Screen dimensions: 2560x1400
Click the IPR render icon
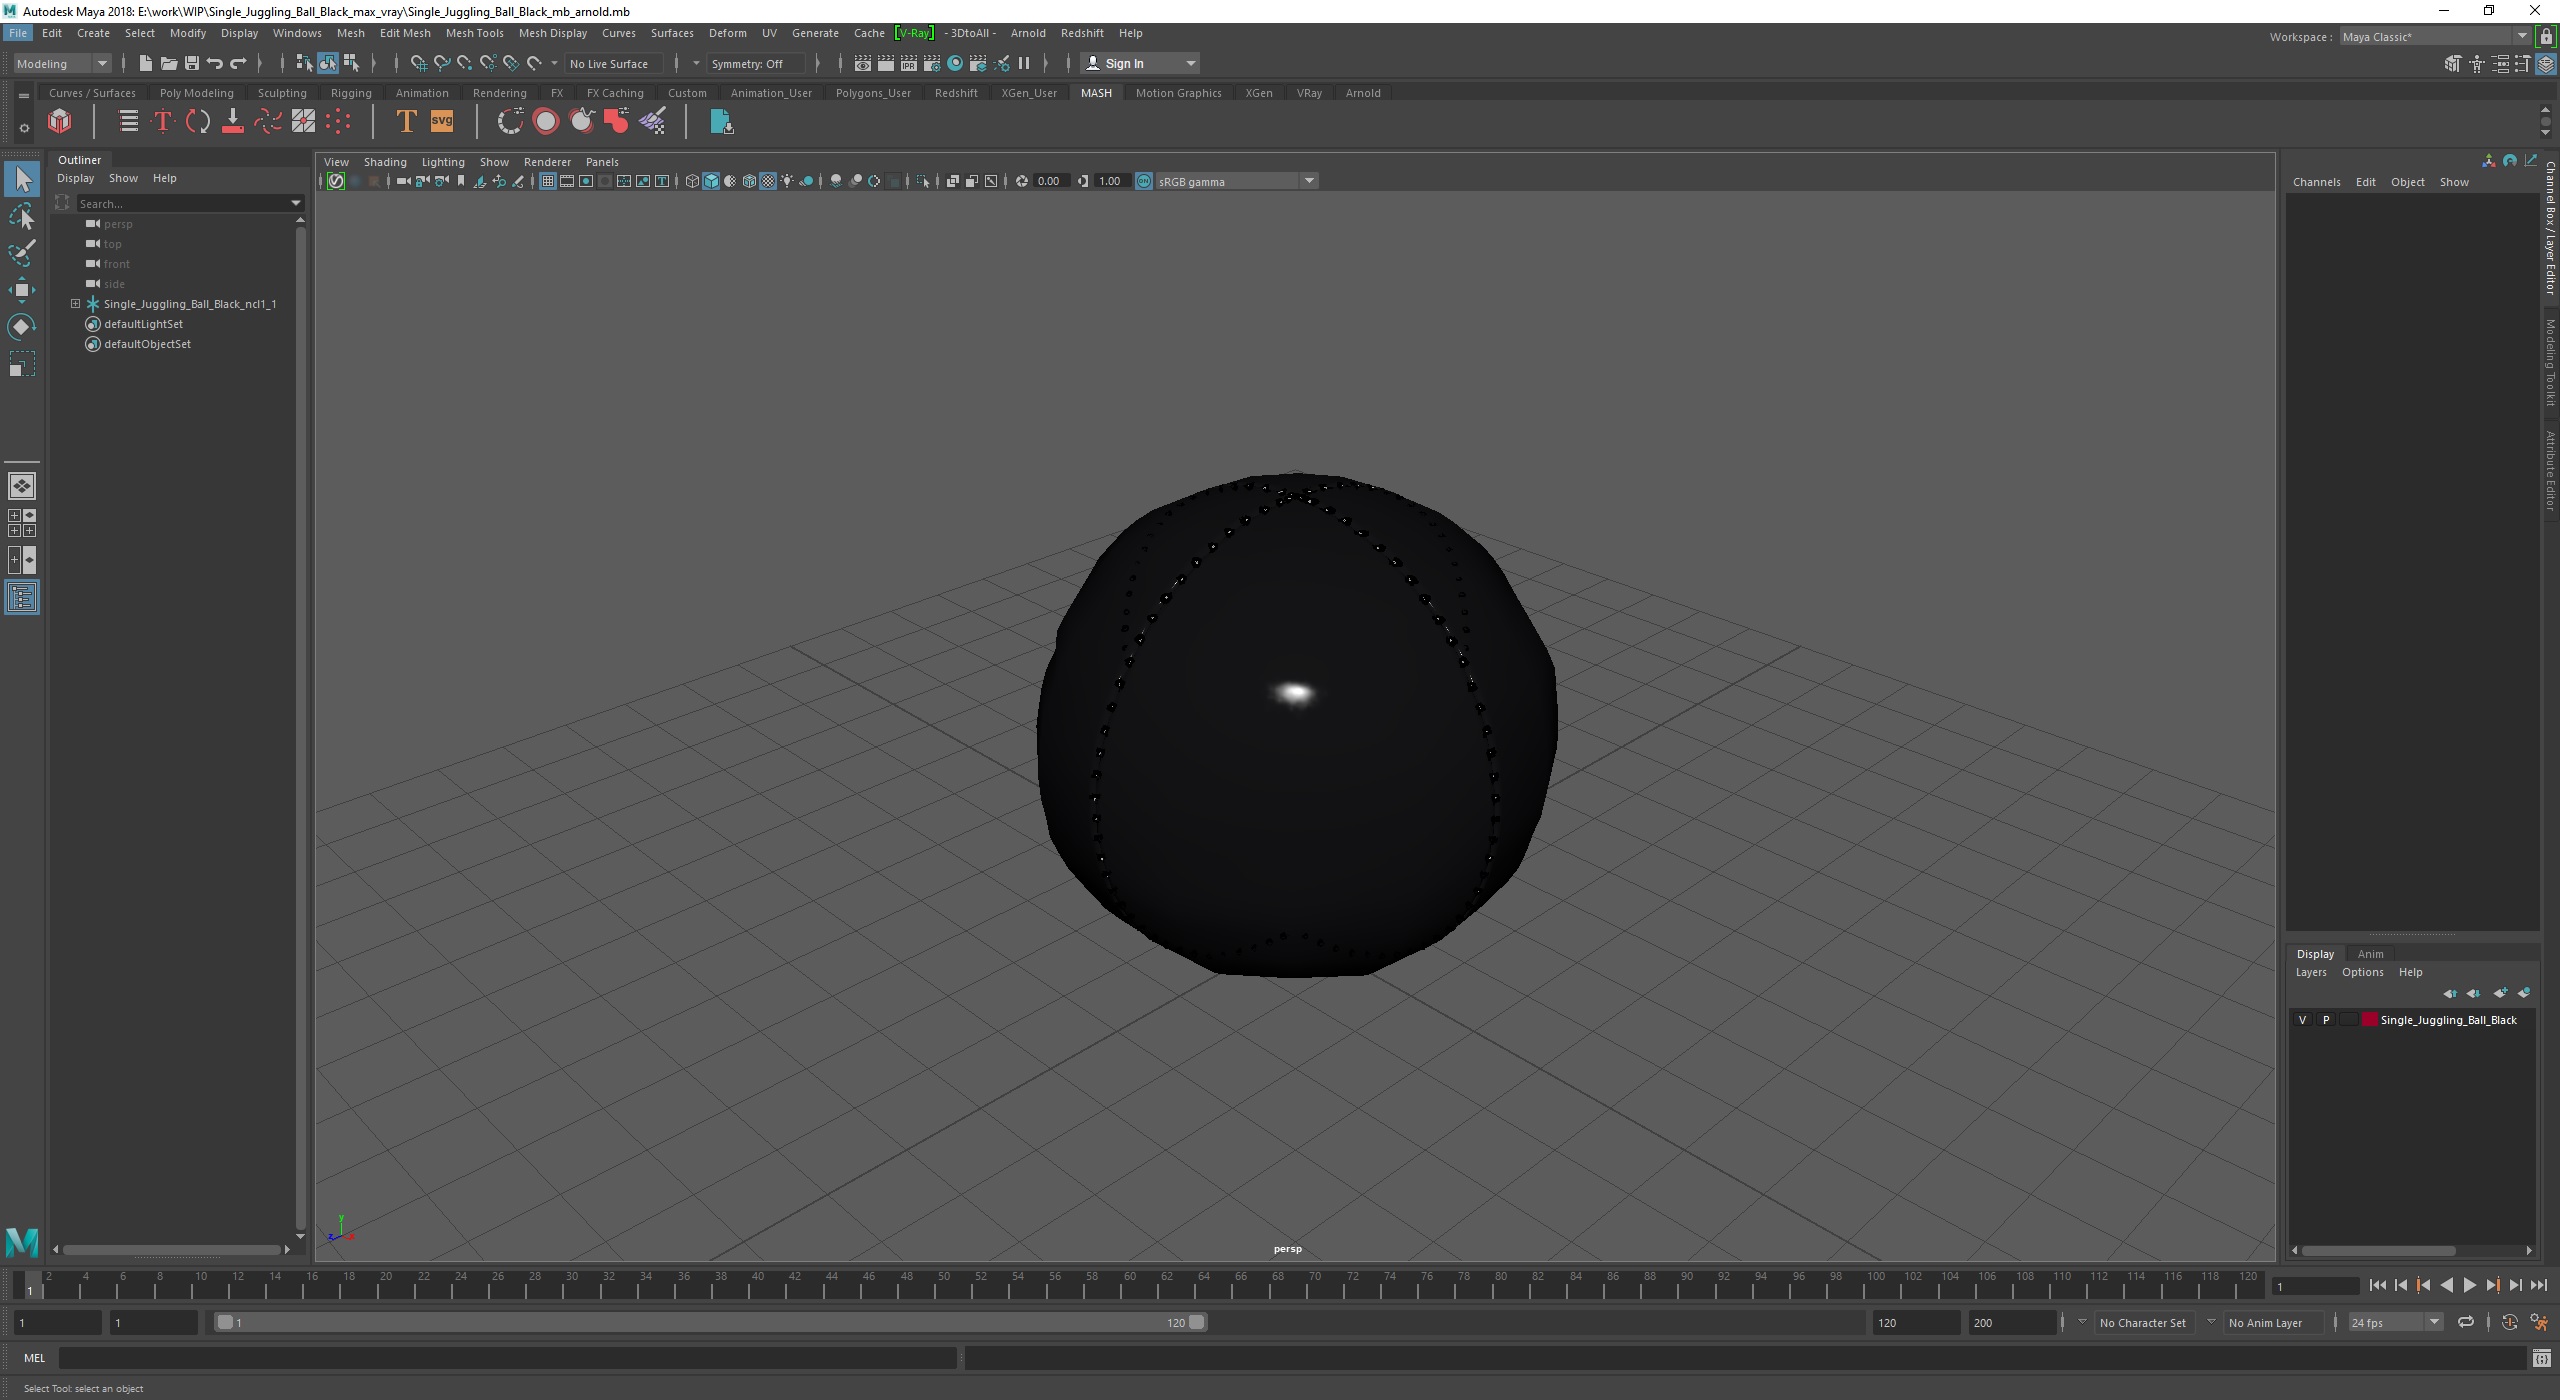908,63
